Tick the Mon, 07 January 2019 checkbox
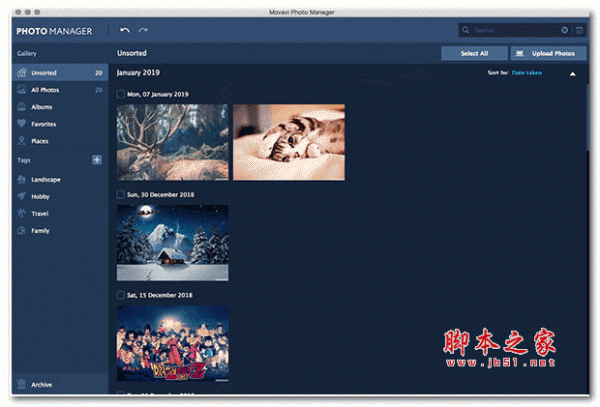600x407 pixels. [x=121, y=94]
